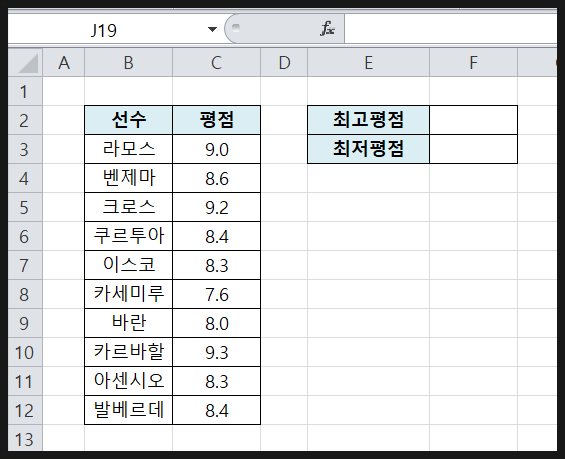Select row 1 header
Viewport: 565px width, 459px height.
click(x=25, y=91)
